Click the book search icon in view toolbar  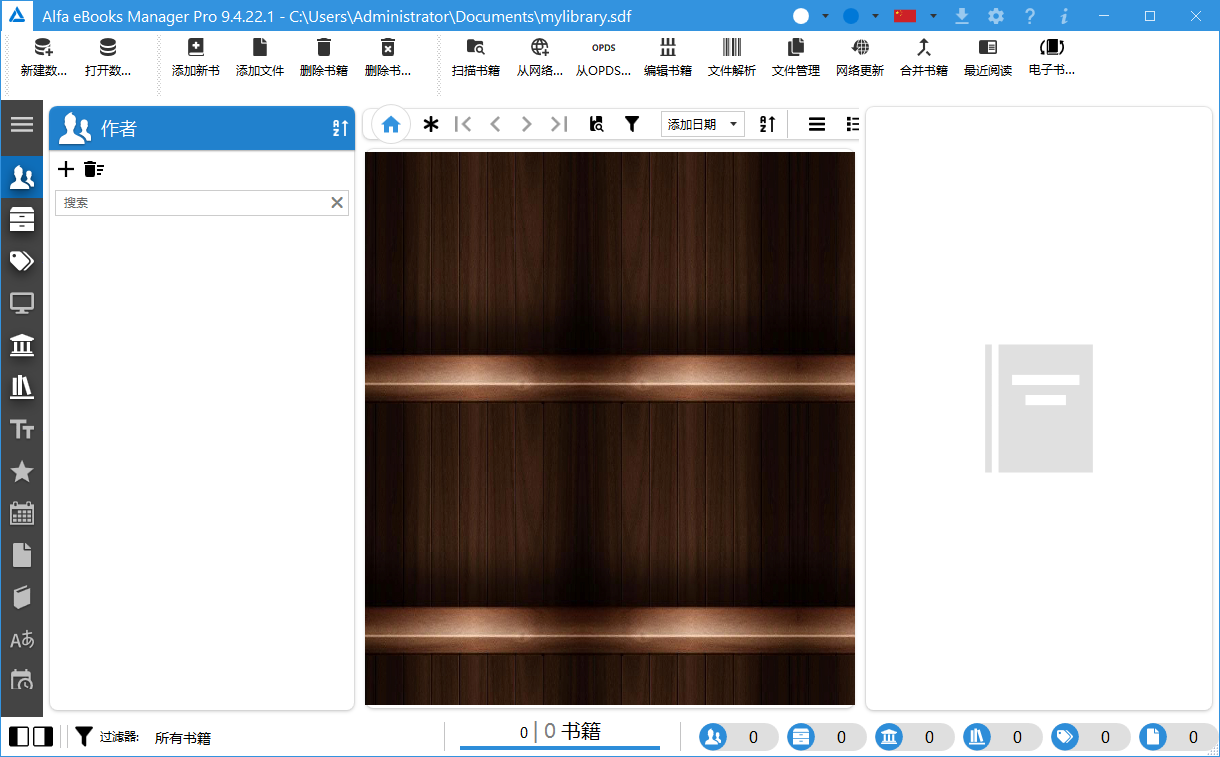click(597, 124)
